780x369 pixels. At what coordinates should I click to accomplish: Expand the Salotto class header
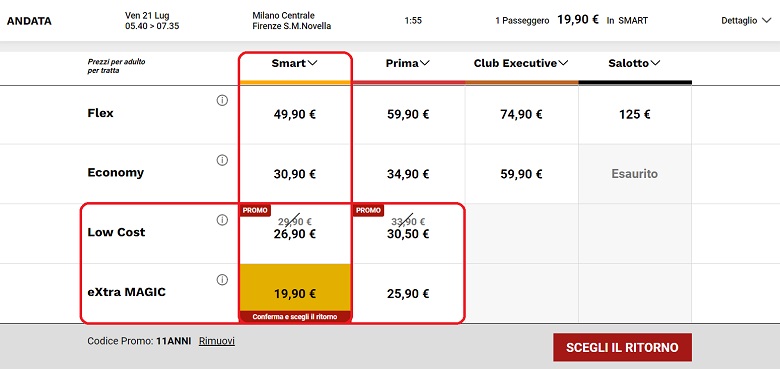coord(634,63)
